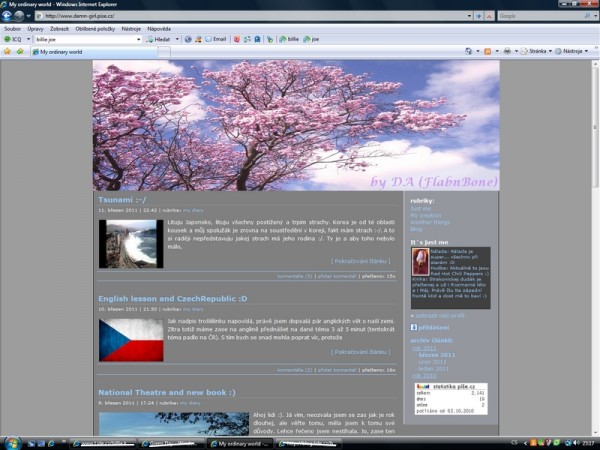Click the 'joe' search term button
This screenshot has height=450, width=600.
point(311,39)
